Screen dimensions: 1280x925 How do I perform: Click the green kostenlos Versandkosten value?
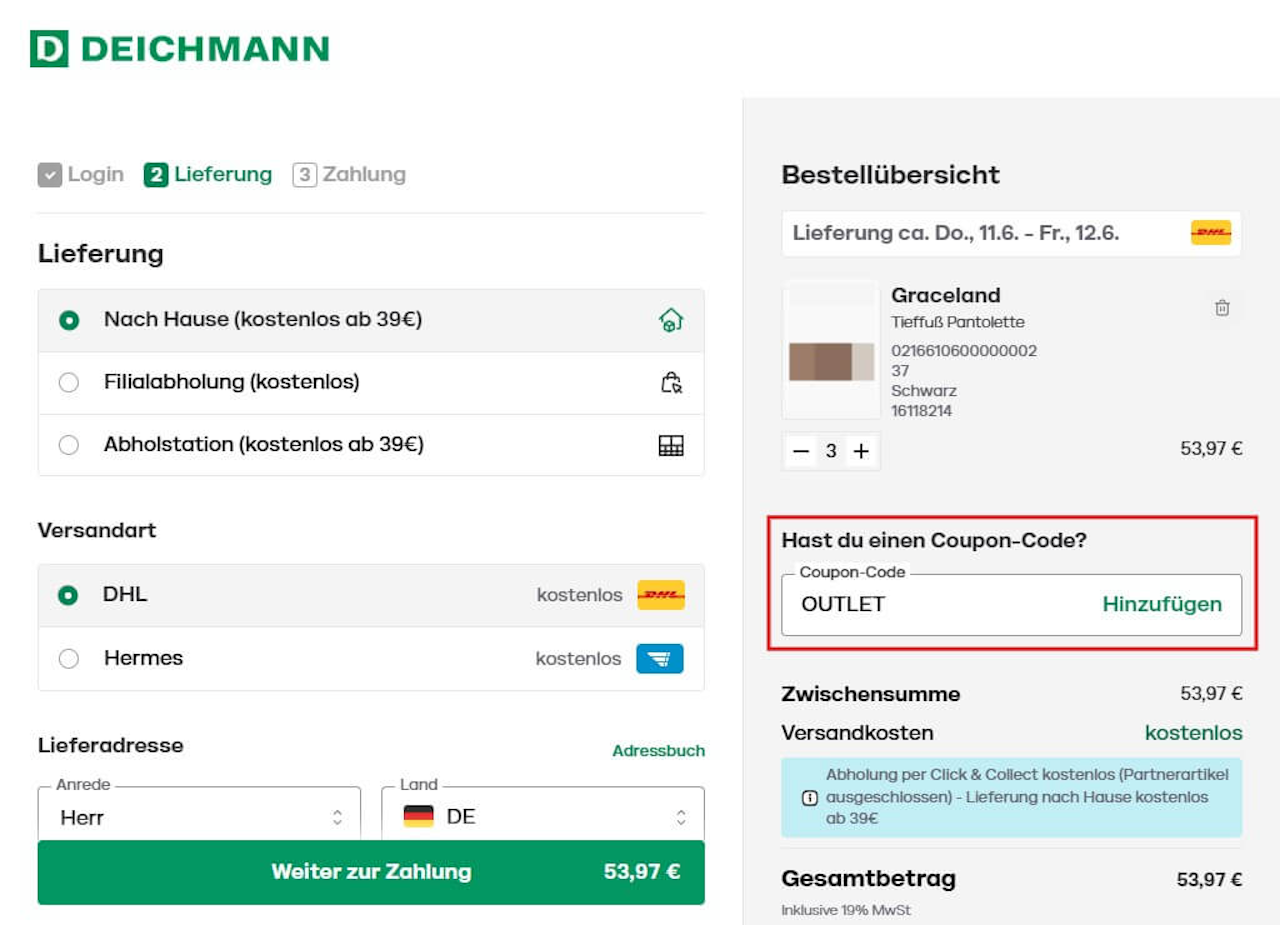tap(1194, 733)
